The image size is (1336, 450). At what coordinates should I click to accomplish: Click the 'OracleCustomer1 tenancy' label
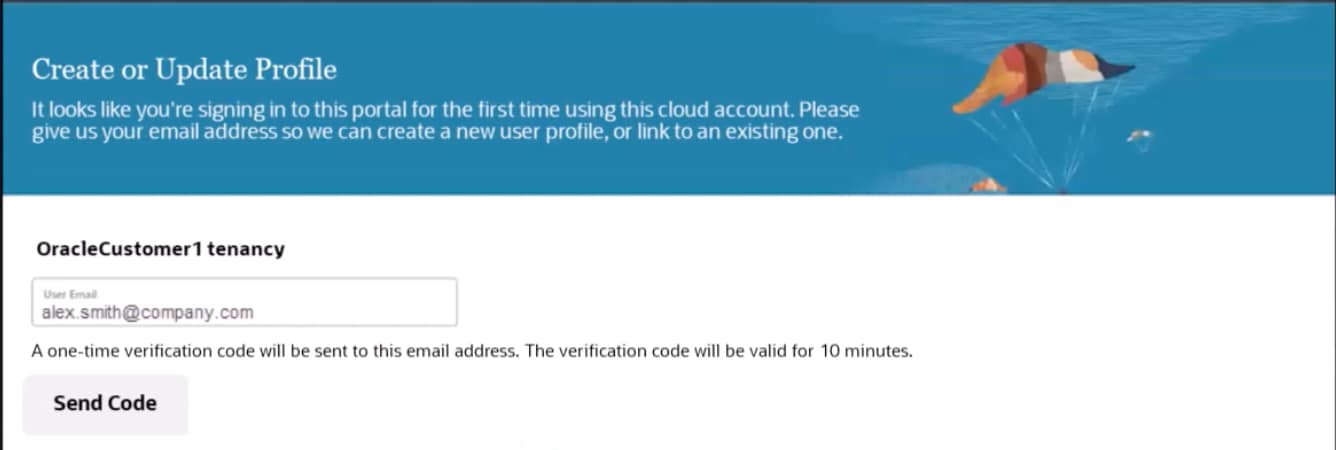pos(160,249)
